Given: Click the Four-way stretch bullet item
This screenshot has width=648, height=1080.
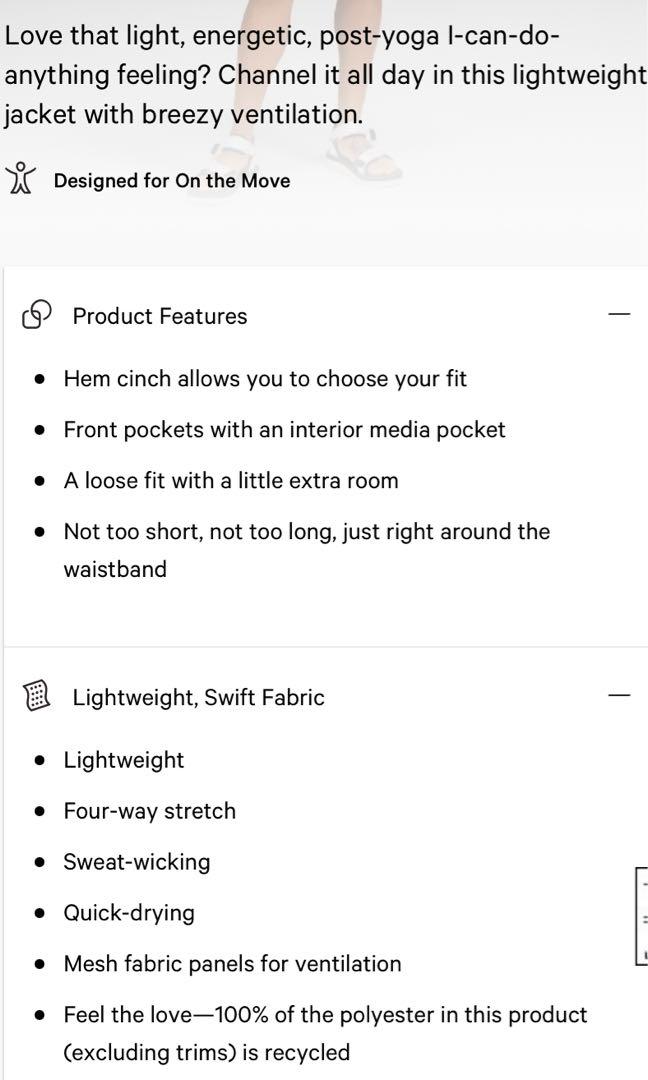Looking at the screenshot, I should (149, 811).
